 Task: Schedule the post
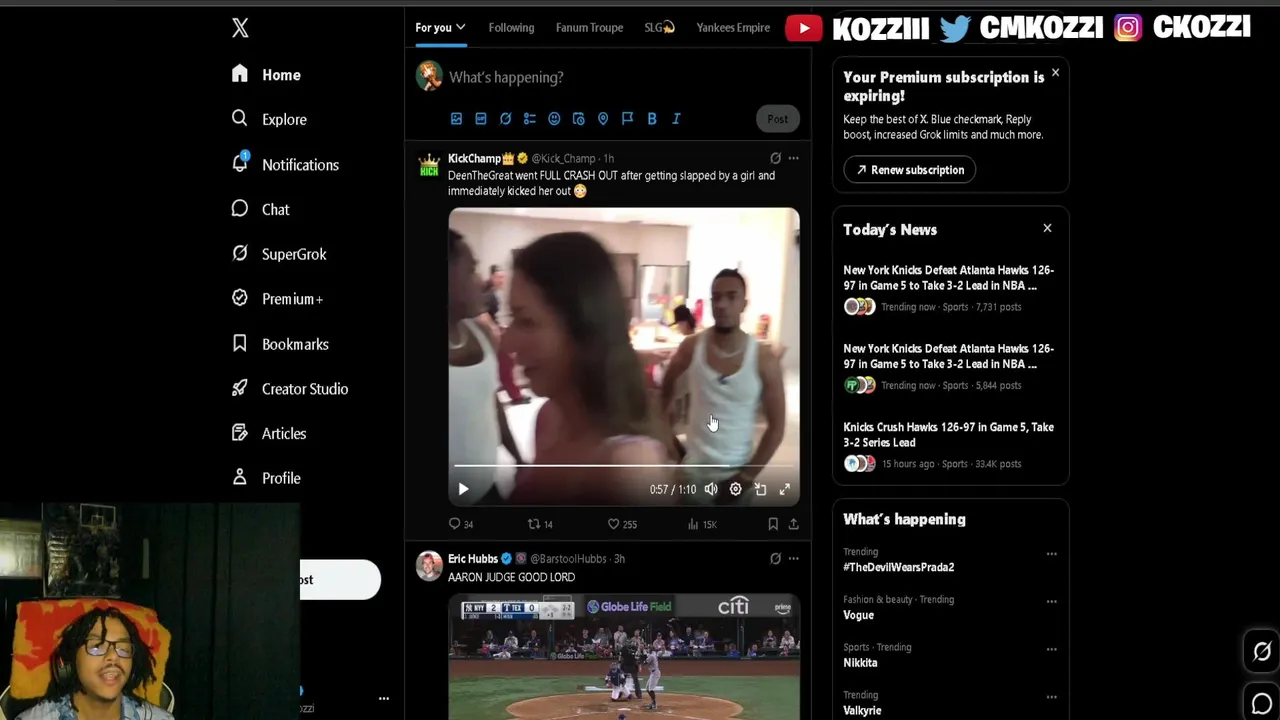click(x=578, y=119)
